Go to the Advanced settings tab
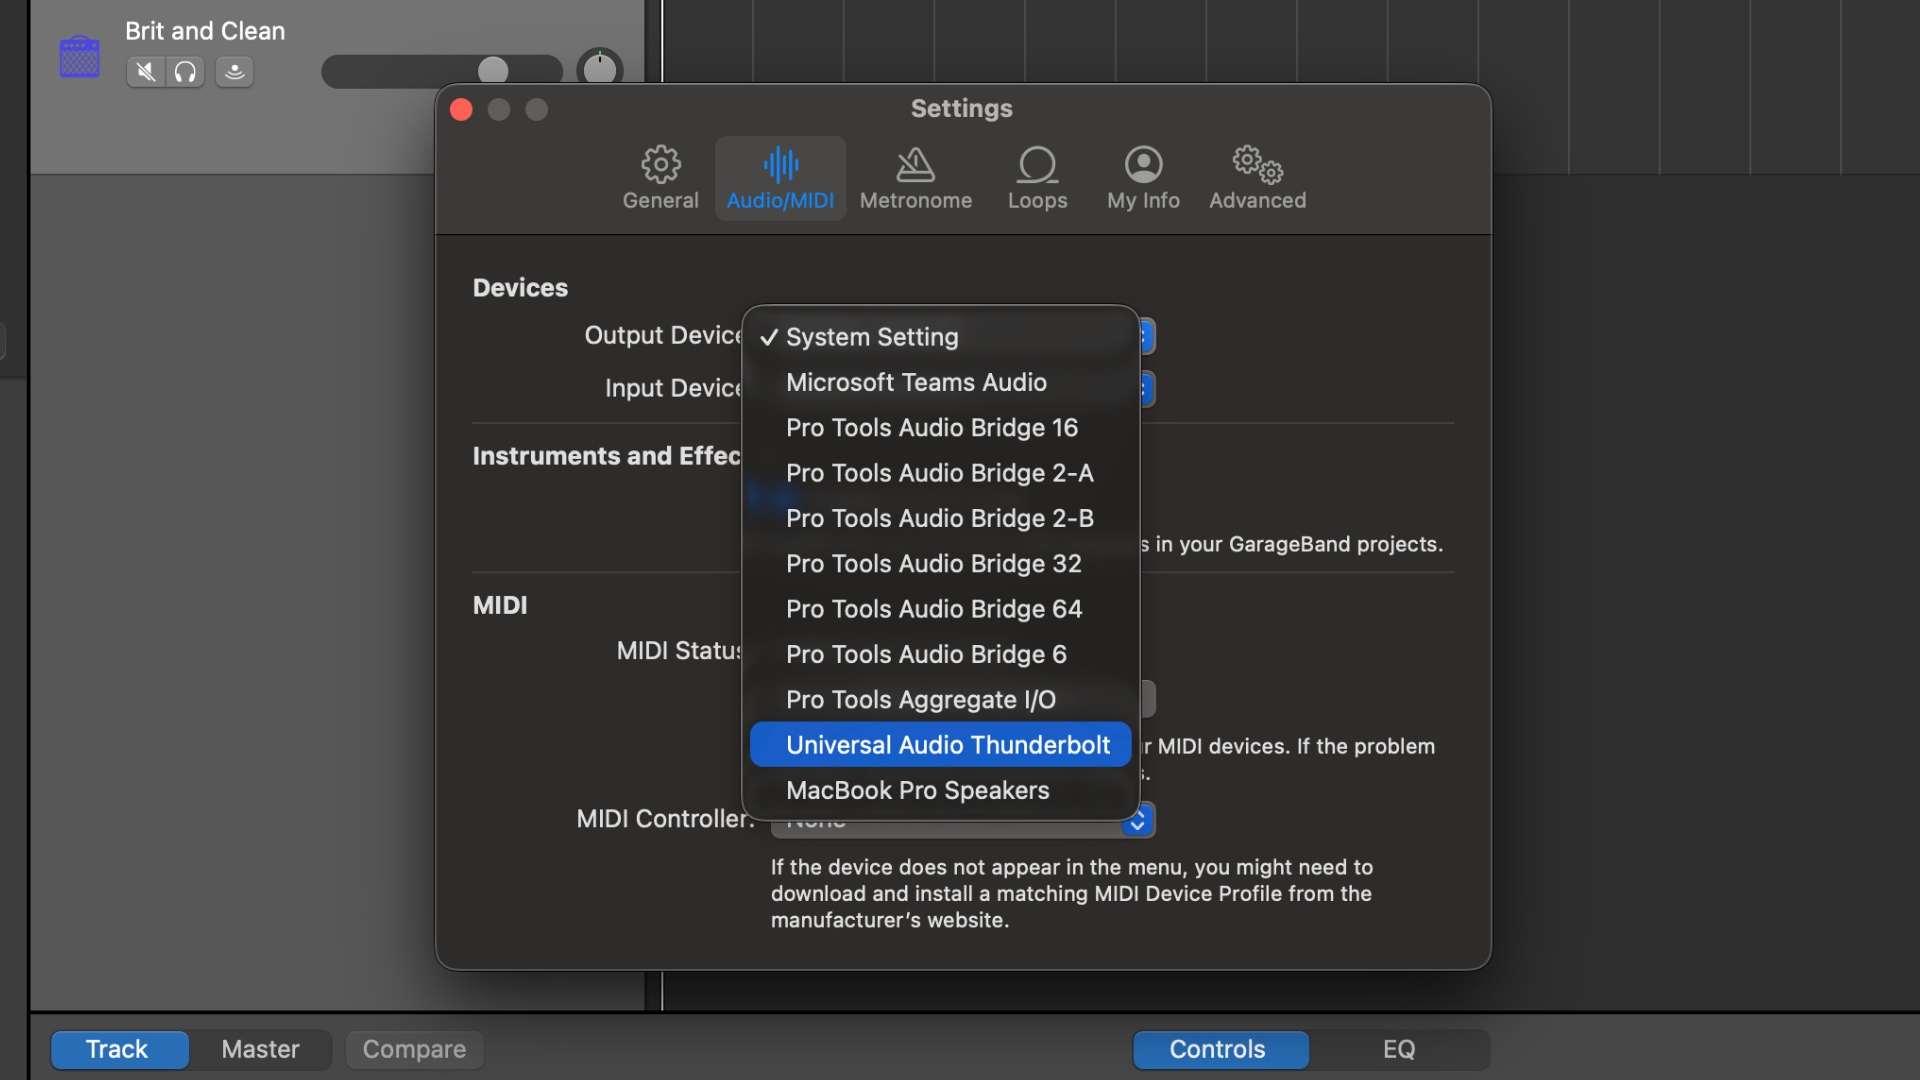This screenshot has height=1080, width=1920. 1257,178
